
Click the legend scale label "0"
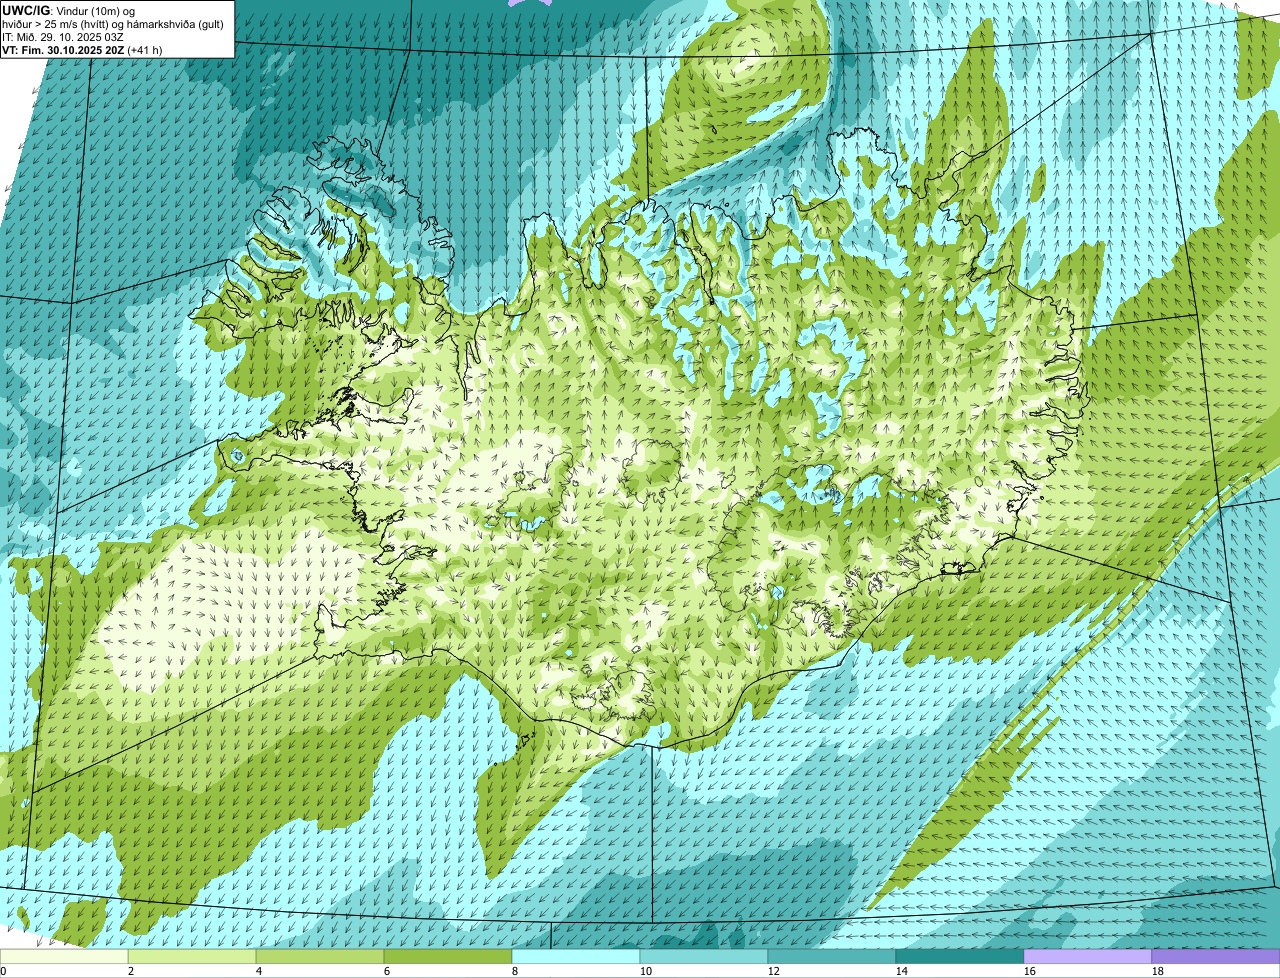(3, 971)
